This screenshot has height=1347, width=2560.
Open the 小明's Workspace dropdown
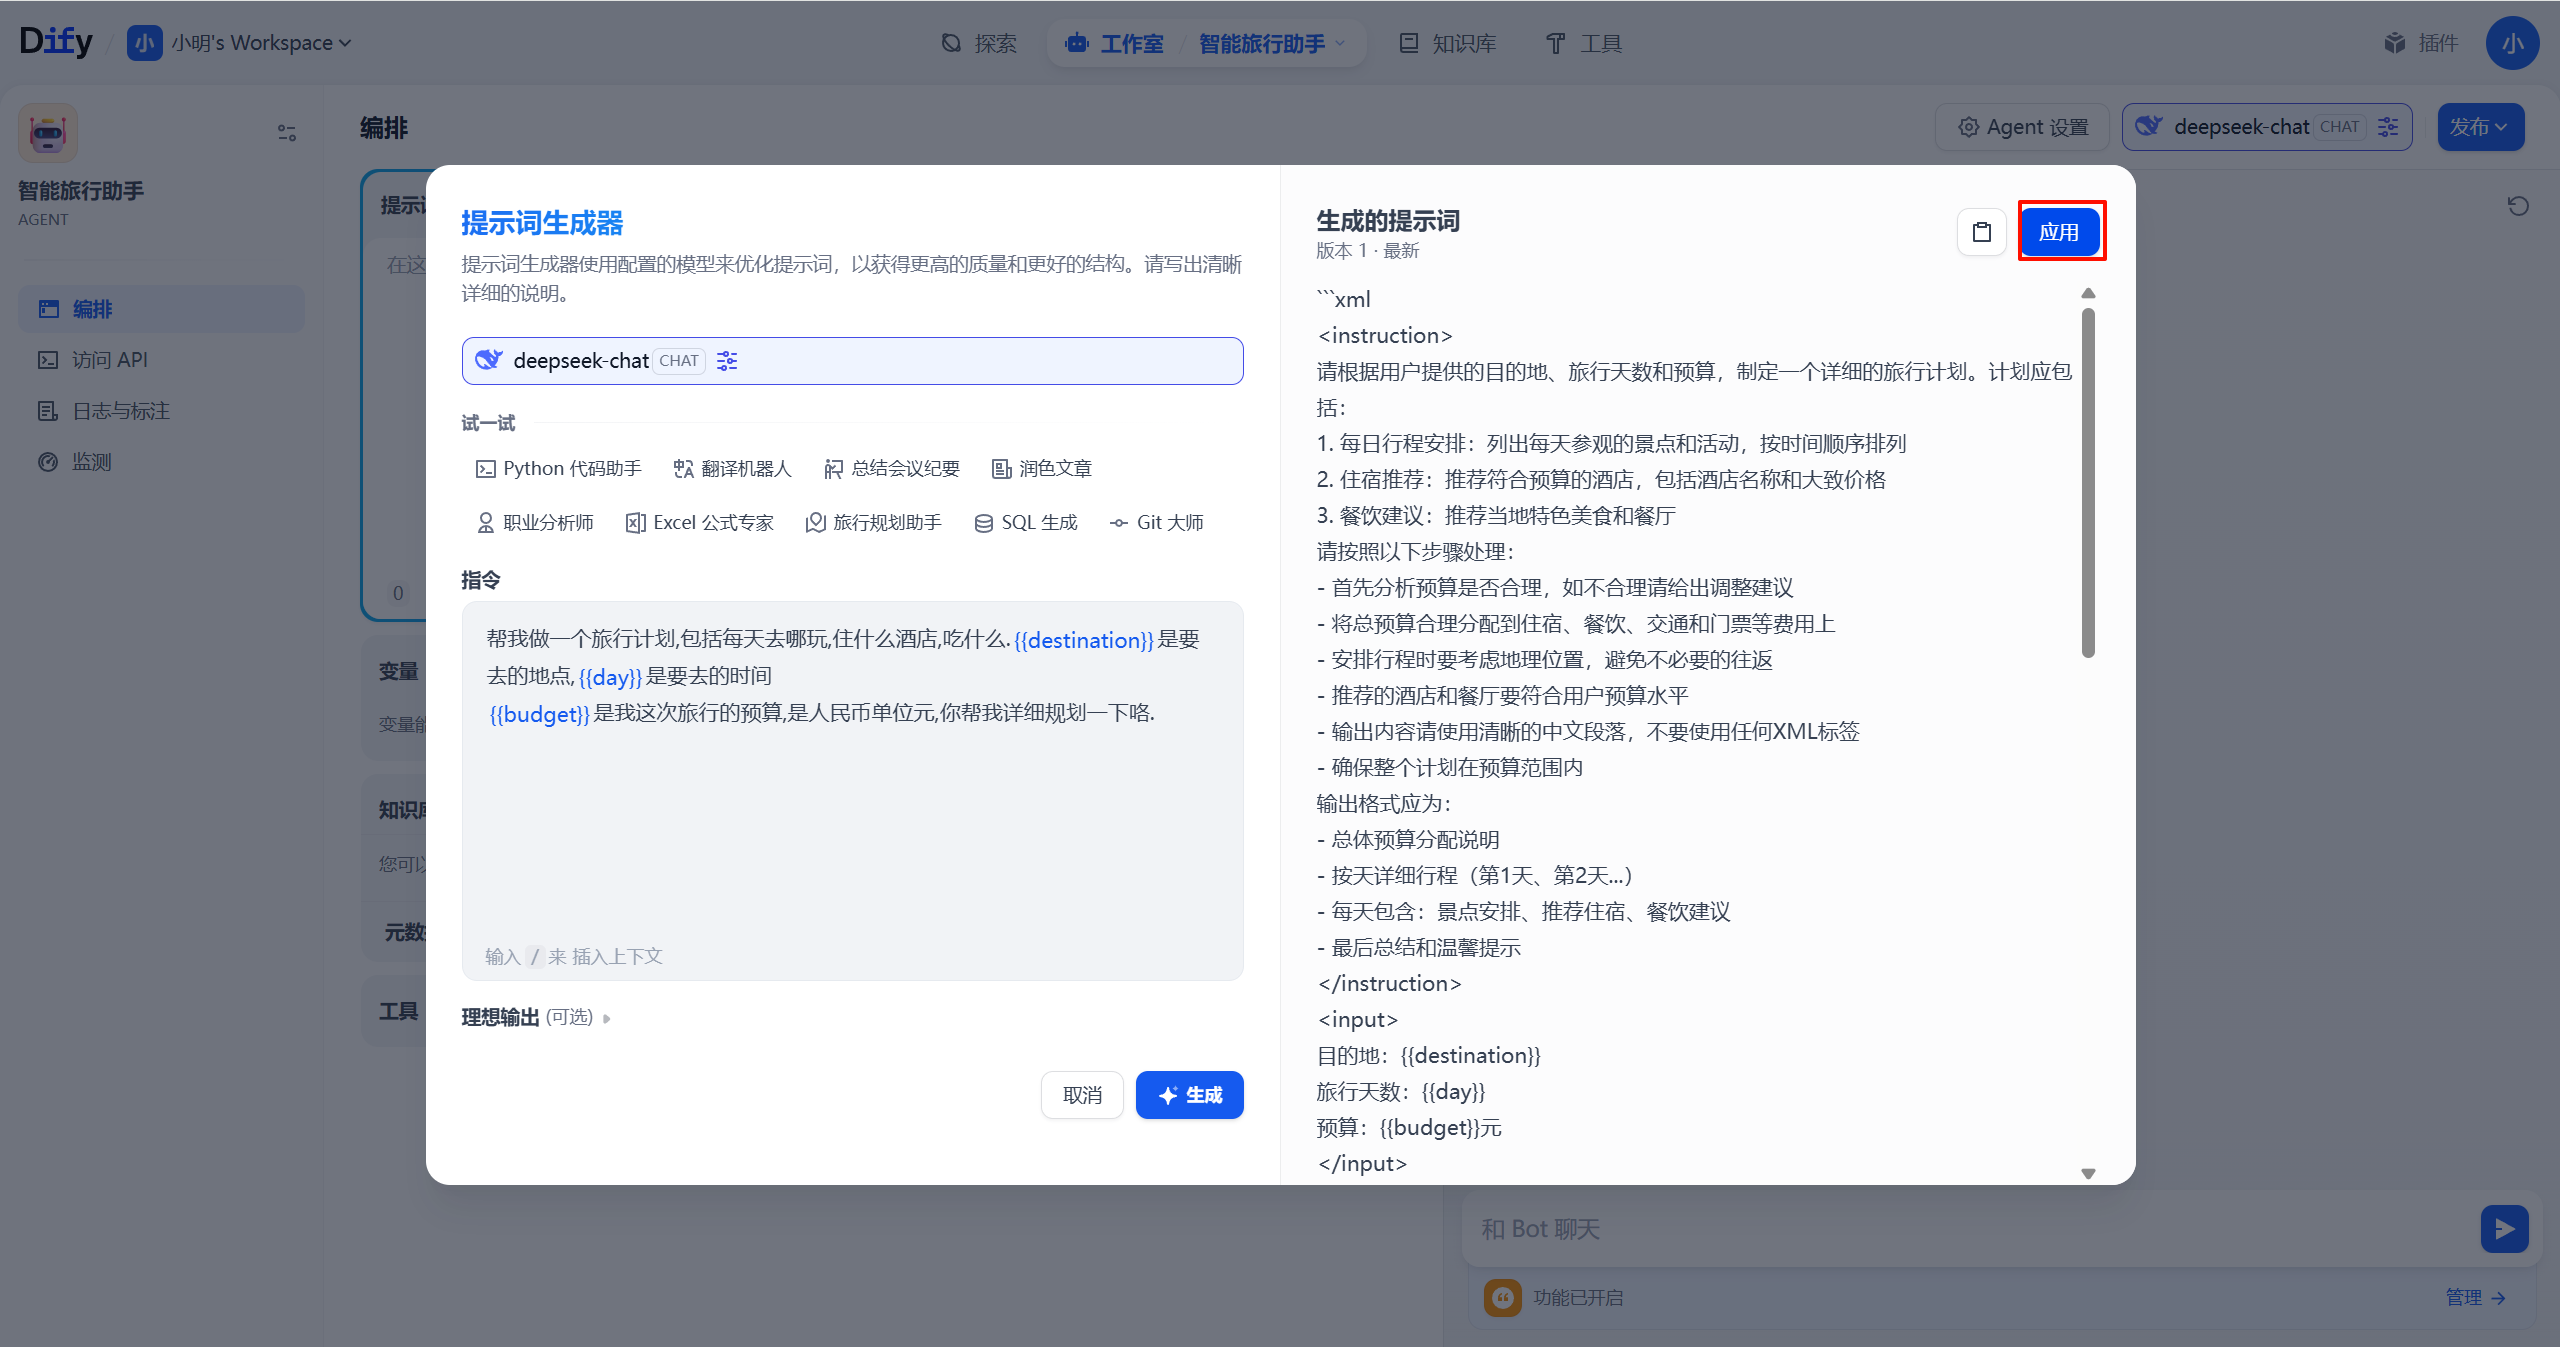pyautogui.click(x=251, y=43)
